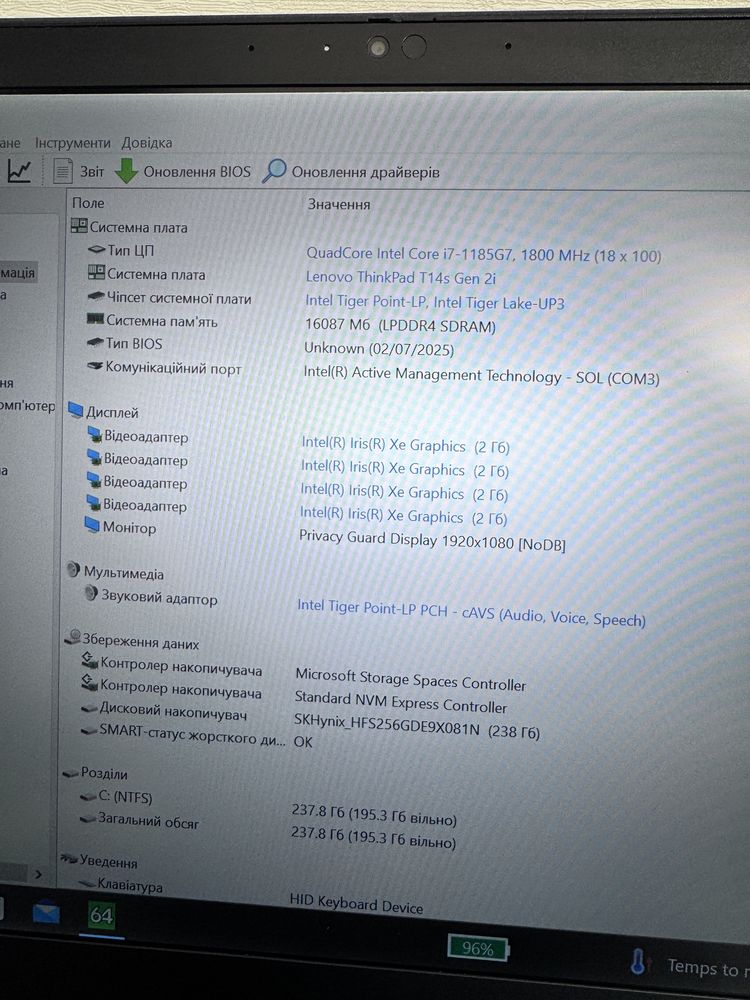The height and width of the screenshot is (1000, 750).
Task: Click the Звіт document icon
Action: coord(62,171)
